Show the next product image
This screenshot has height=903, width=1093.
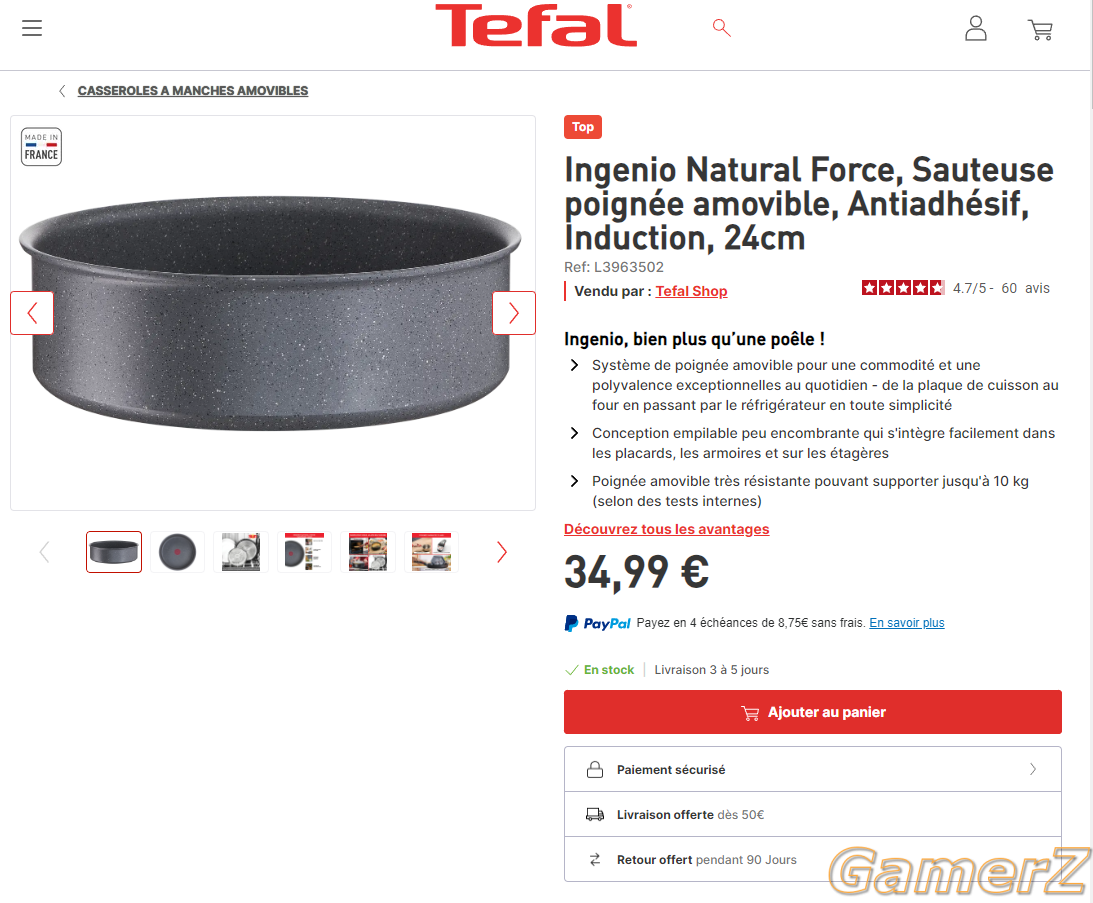[514, 313]
